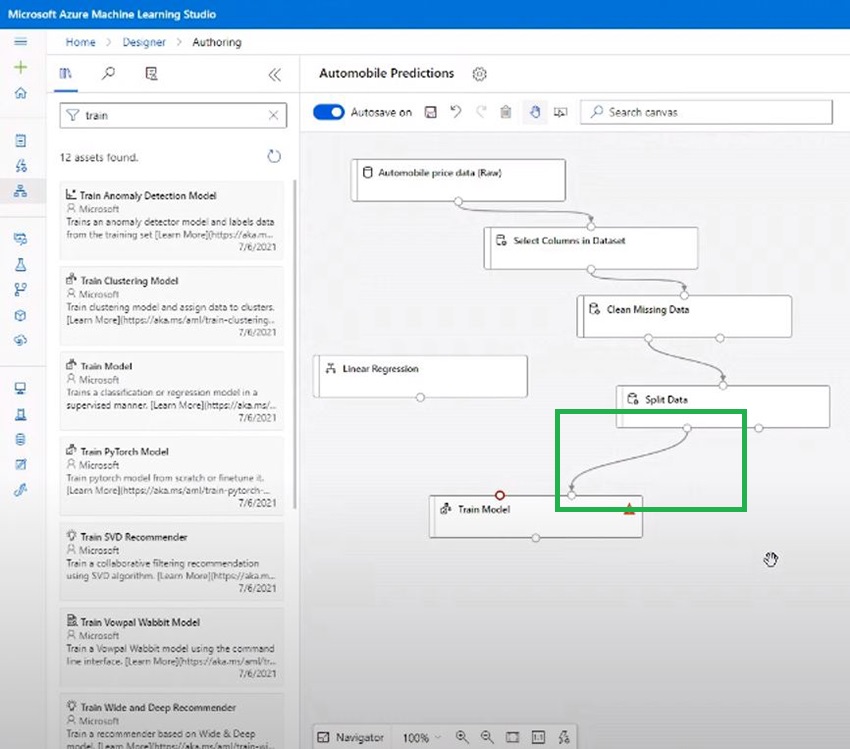Collapse the asset panel with double chevron
This screenshot has width=850, height=749.
(x=275, y=75)
